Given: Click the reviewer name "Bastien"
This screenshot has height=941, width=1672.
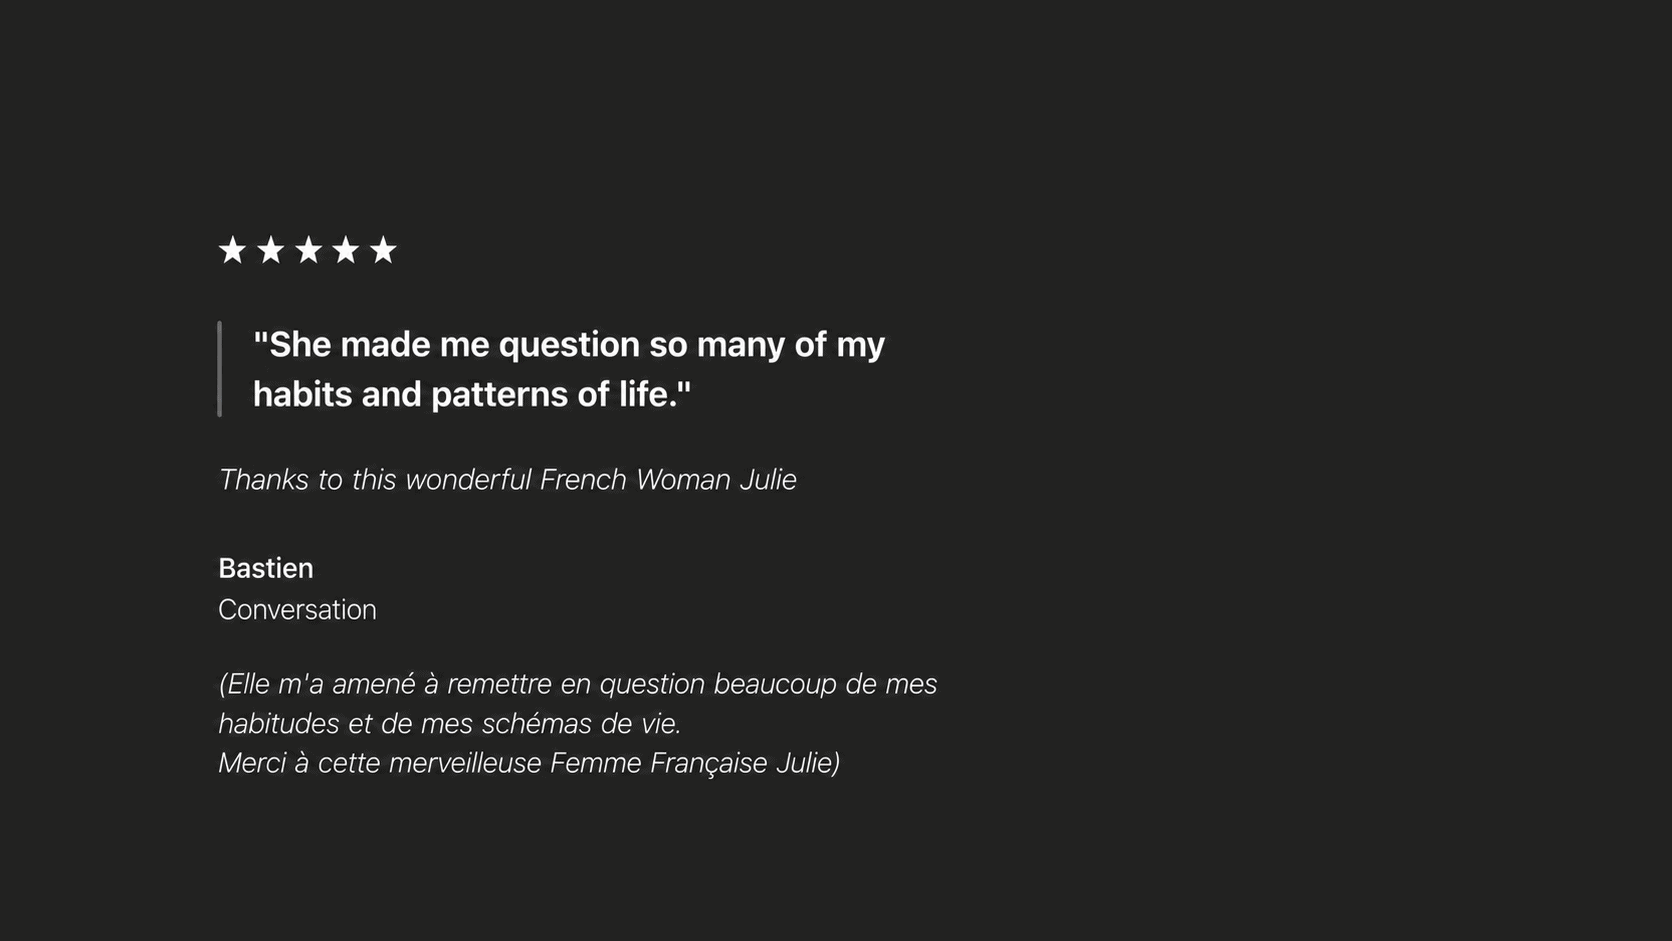Looking at the screenshot, I should tap(266, 568).
